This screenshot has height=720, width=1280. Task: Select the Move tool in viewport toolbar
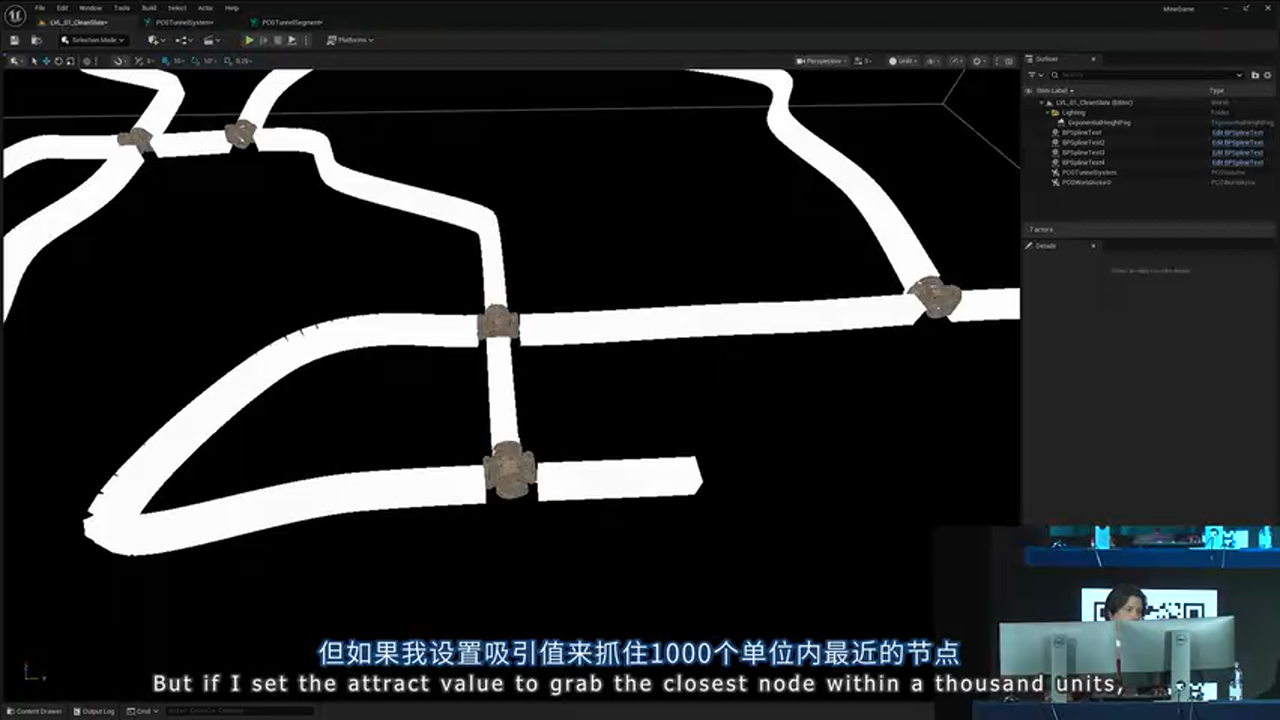pos(46,60)
